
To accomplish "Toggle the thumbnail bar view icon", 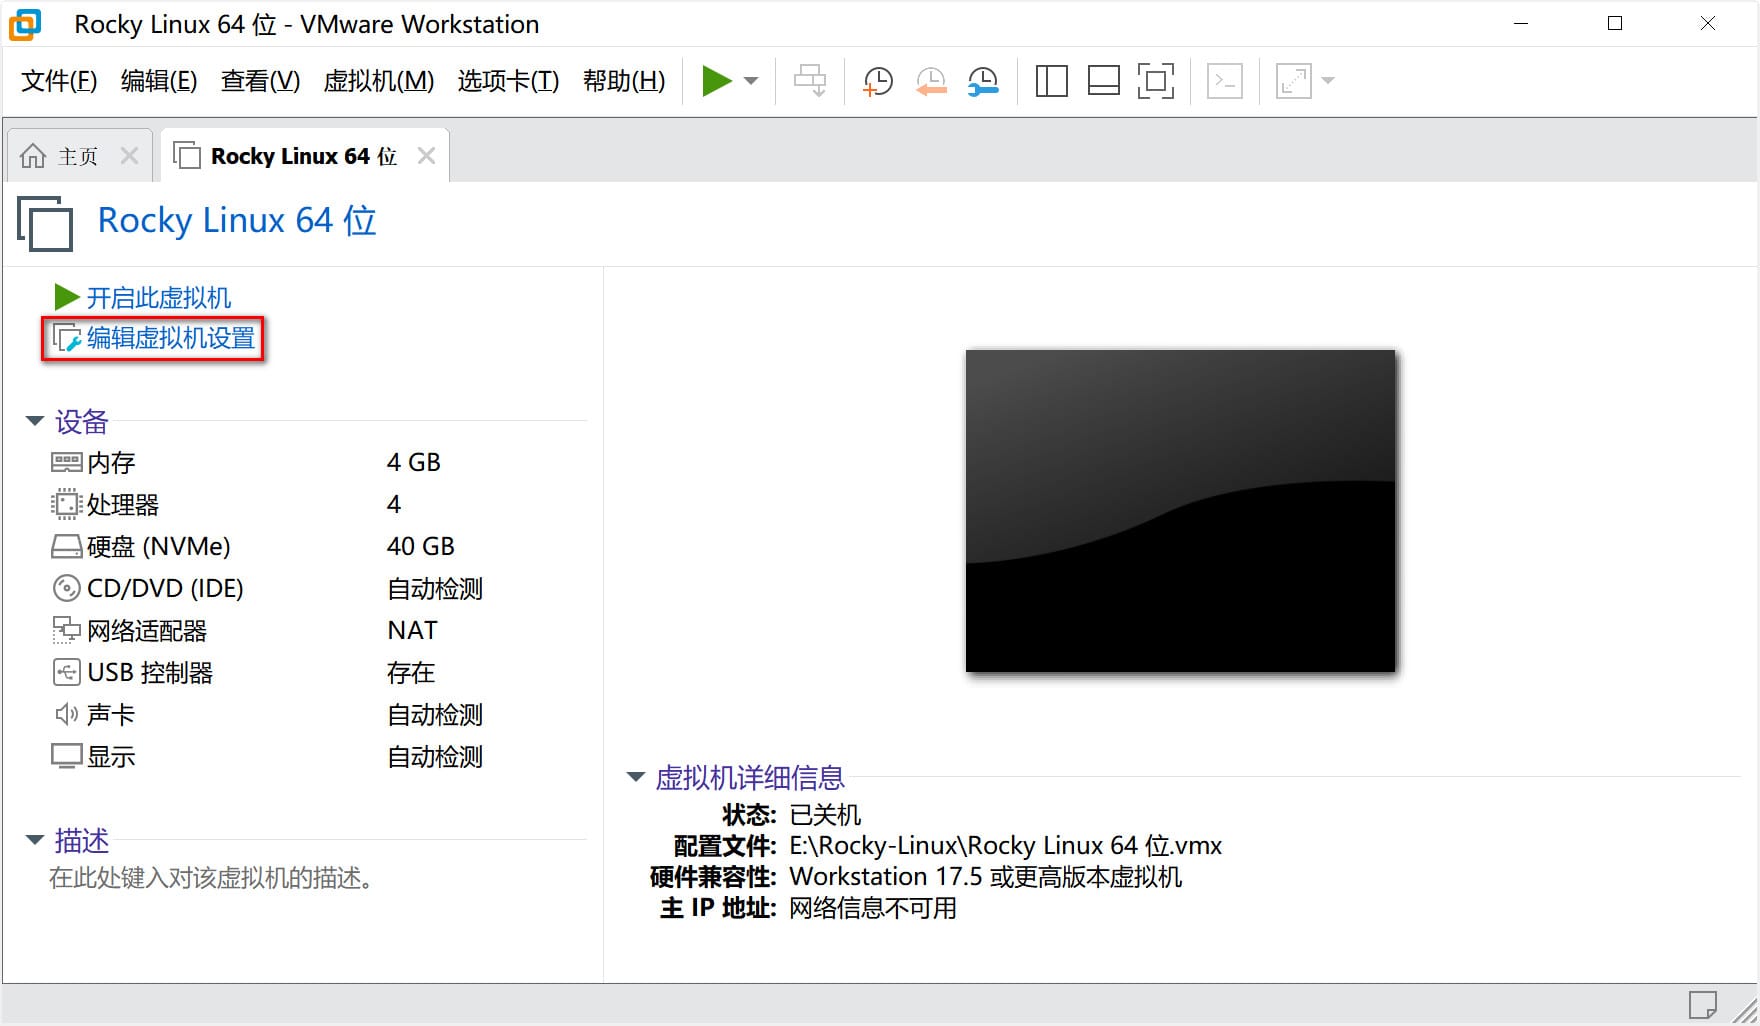I will (1103, 81).
